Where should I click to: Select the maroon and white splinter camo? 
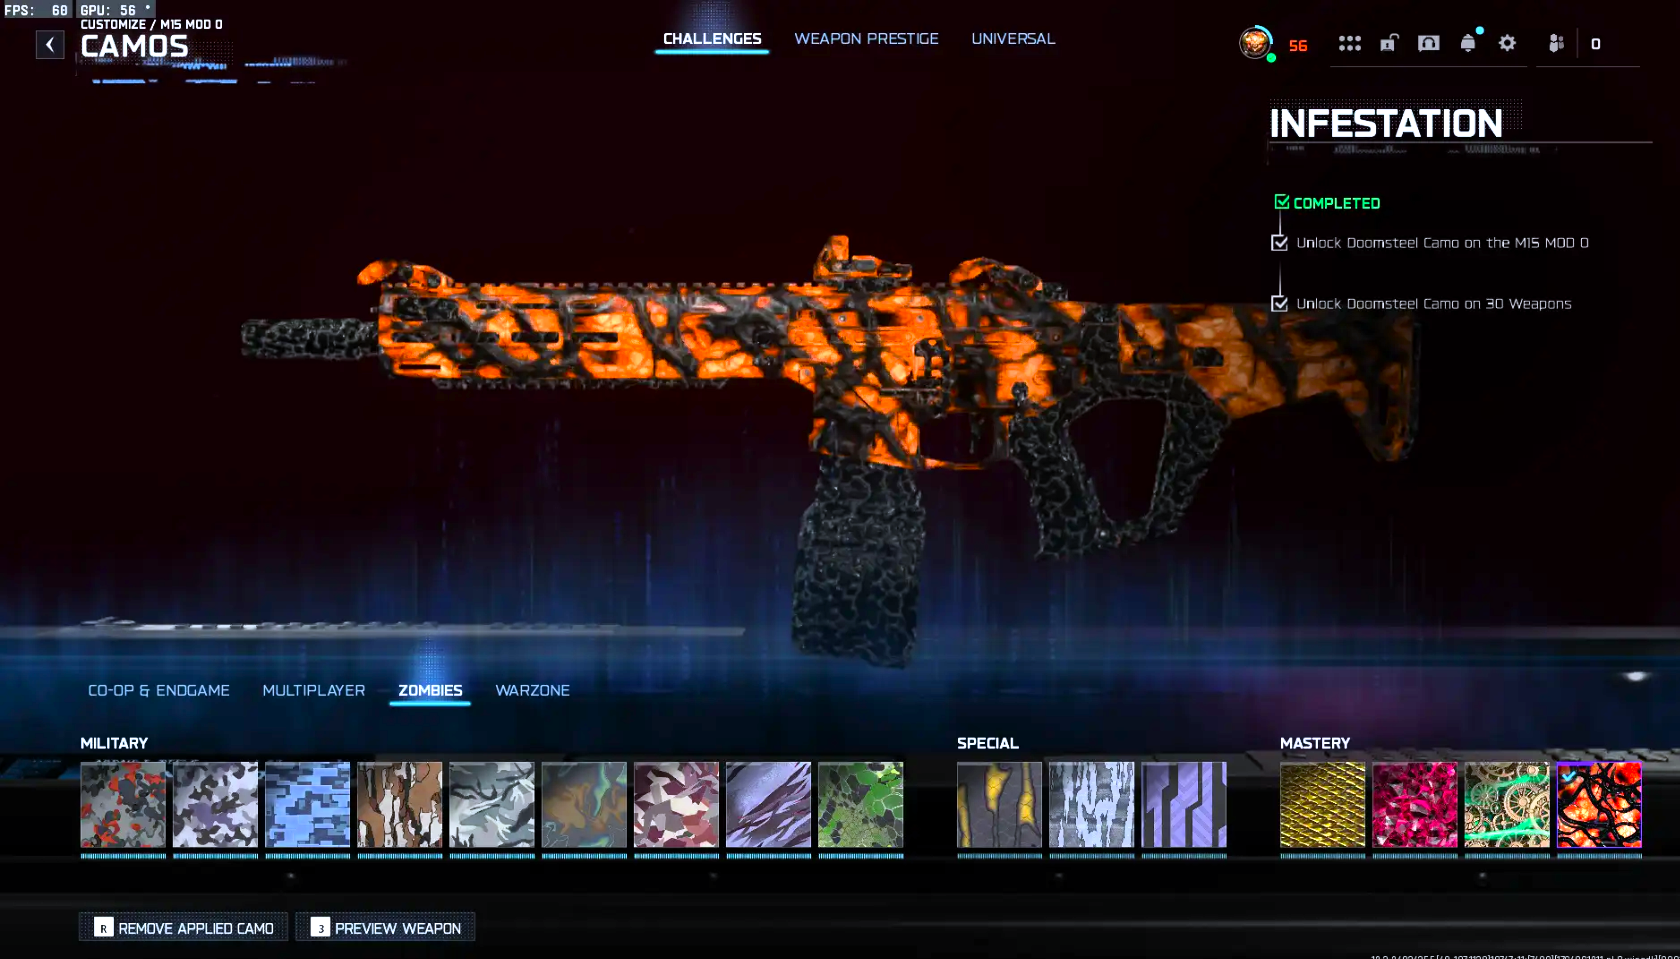coord(676,805)
